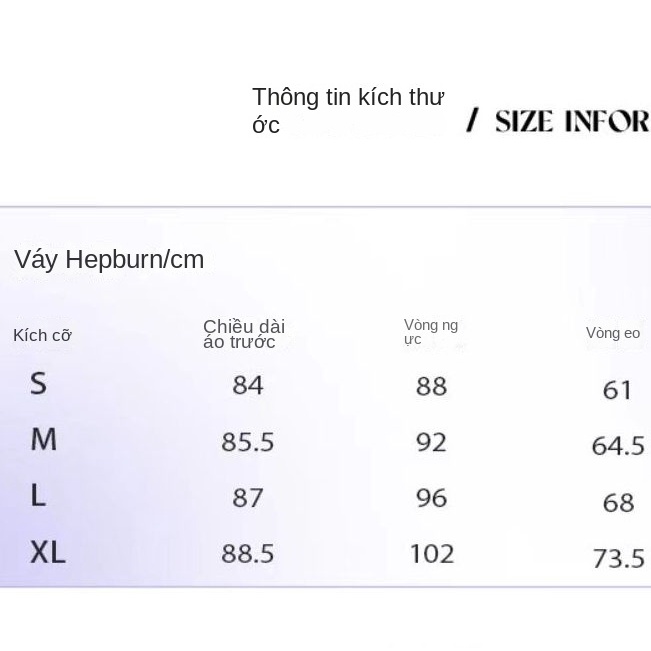Viewport: 651px width, 651px height.
Task: Click bust value 96 for size L
Action: (431, 498)
